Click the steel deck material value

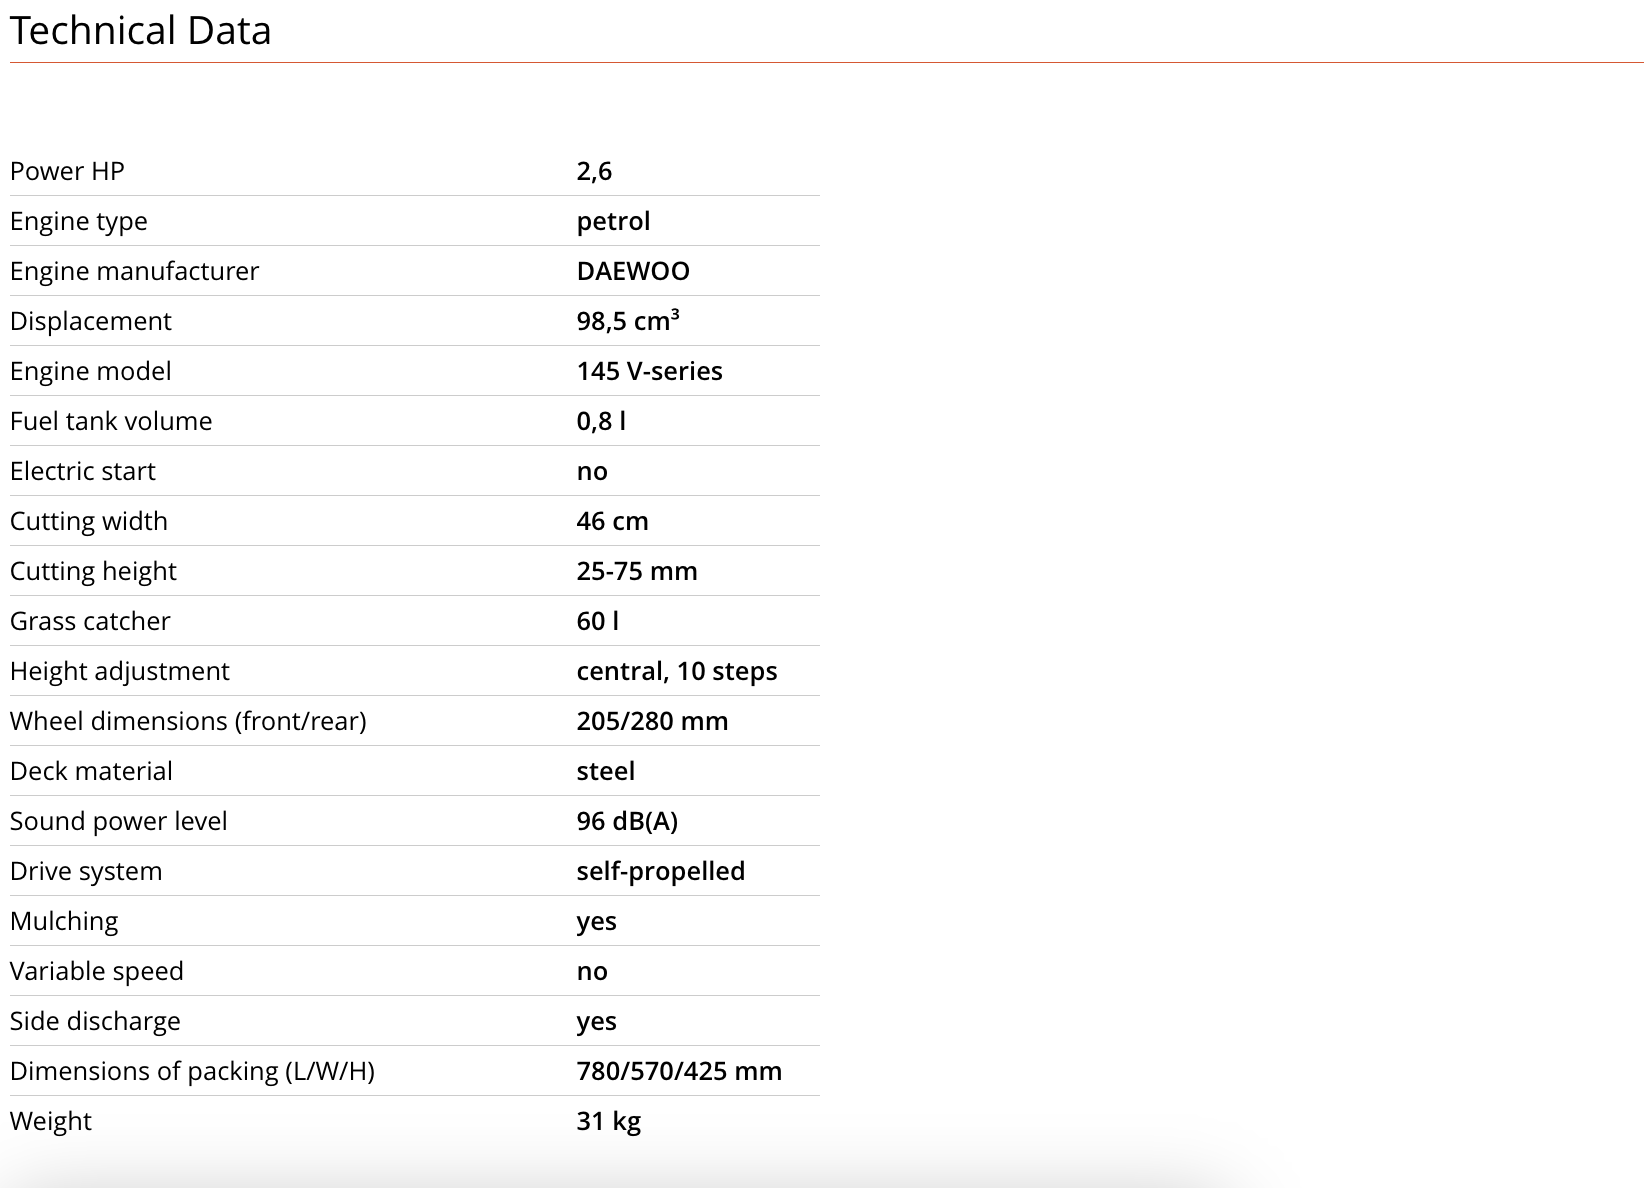[605, 771]
